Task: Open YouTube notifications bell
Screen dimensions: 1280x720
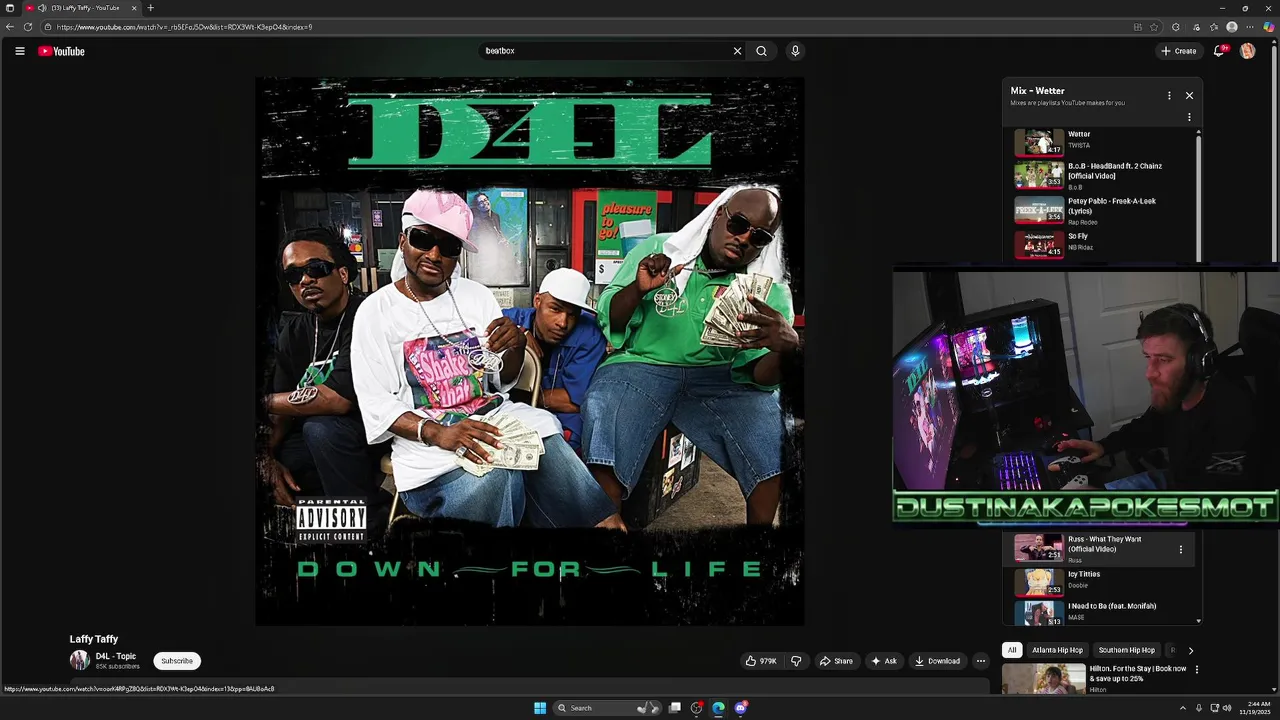Action: 1219,51
